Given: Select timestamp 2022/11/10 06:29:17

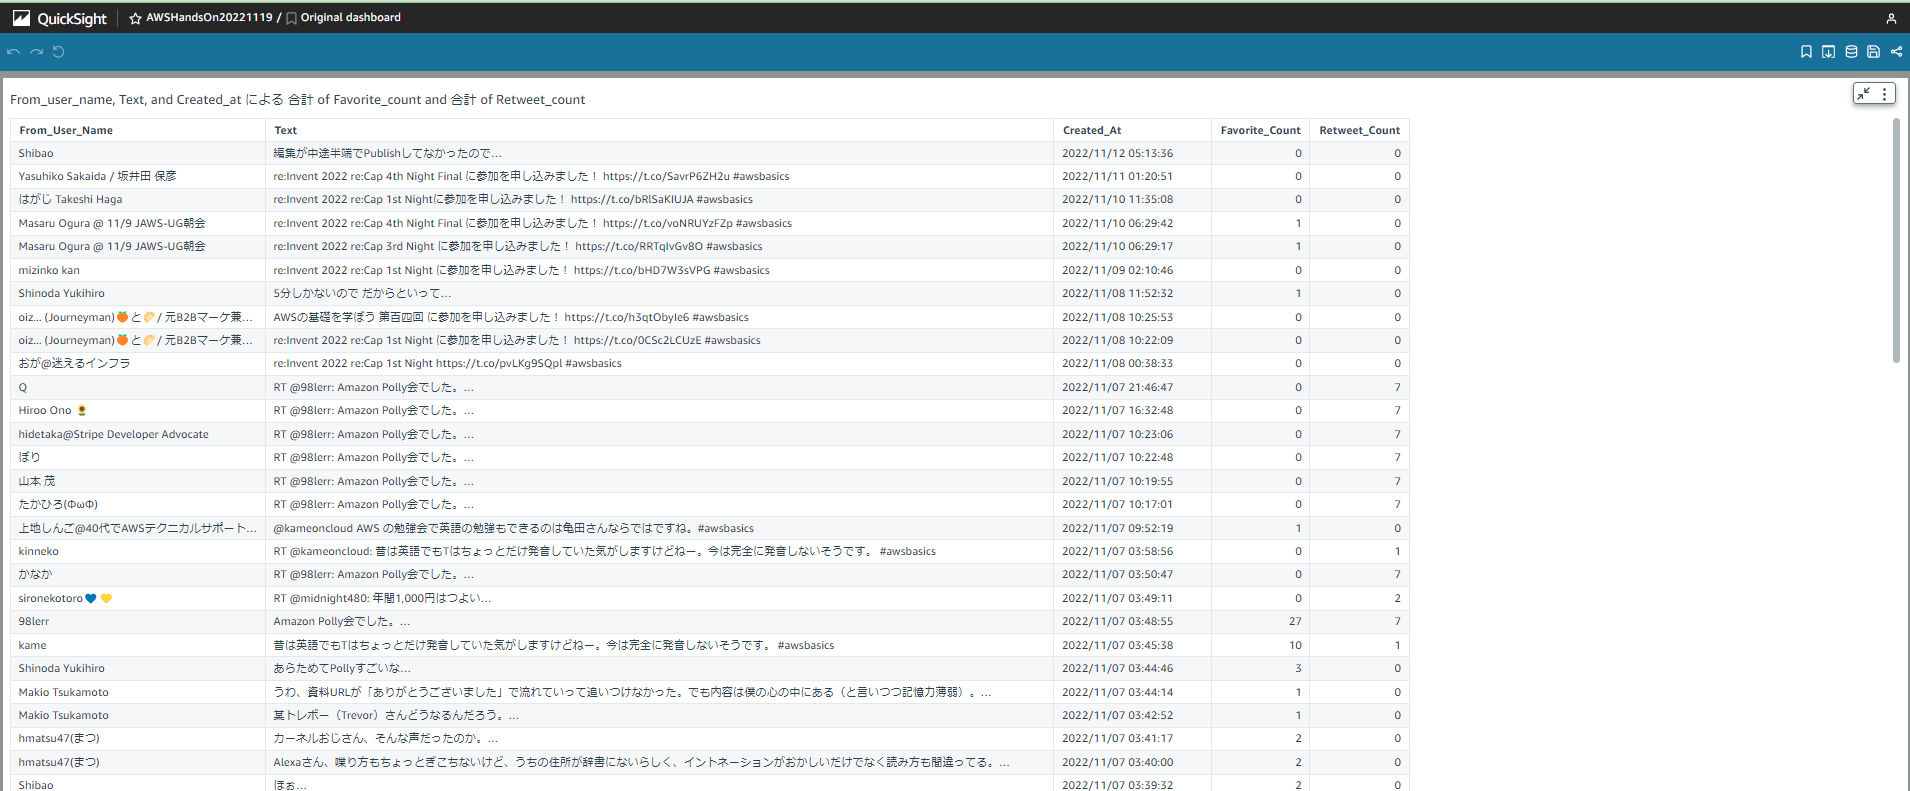Looking at the screenshot, I should pos(1117,246).
